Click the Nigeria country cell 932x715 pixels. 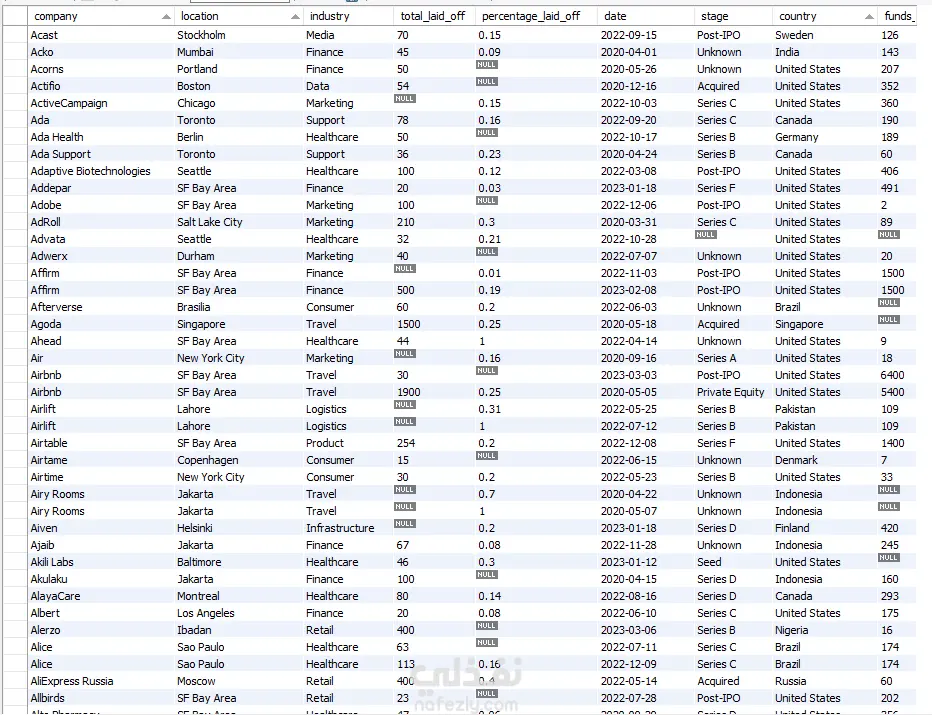[x=825, y=630]
